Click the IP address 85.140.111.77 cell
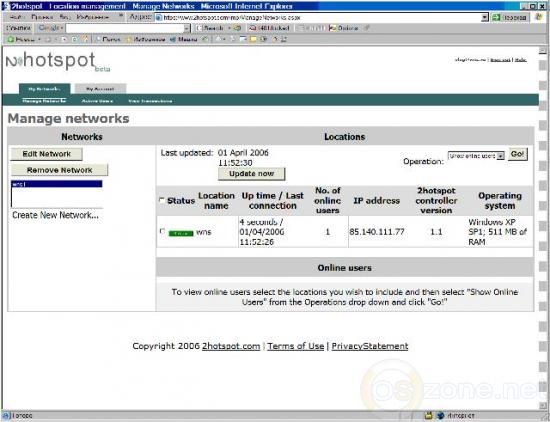The height and width of the screenshot is (422, 550). pos(377,232)
